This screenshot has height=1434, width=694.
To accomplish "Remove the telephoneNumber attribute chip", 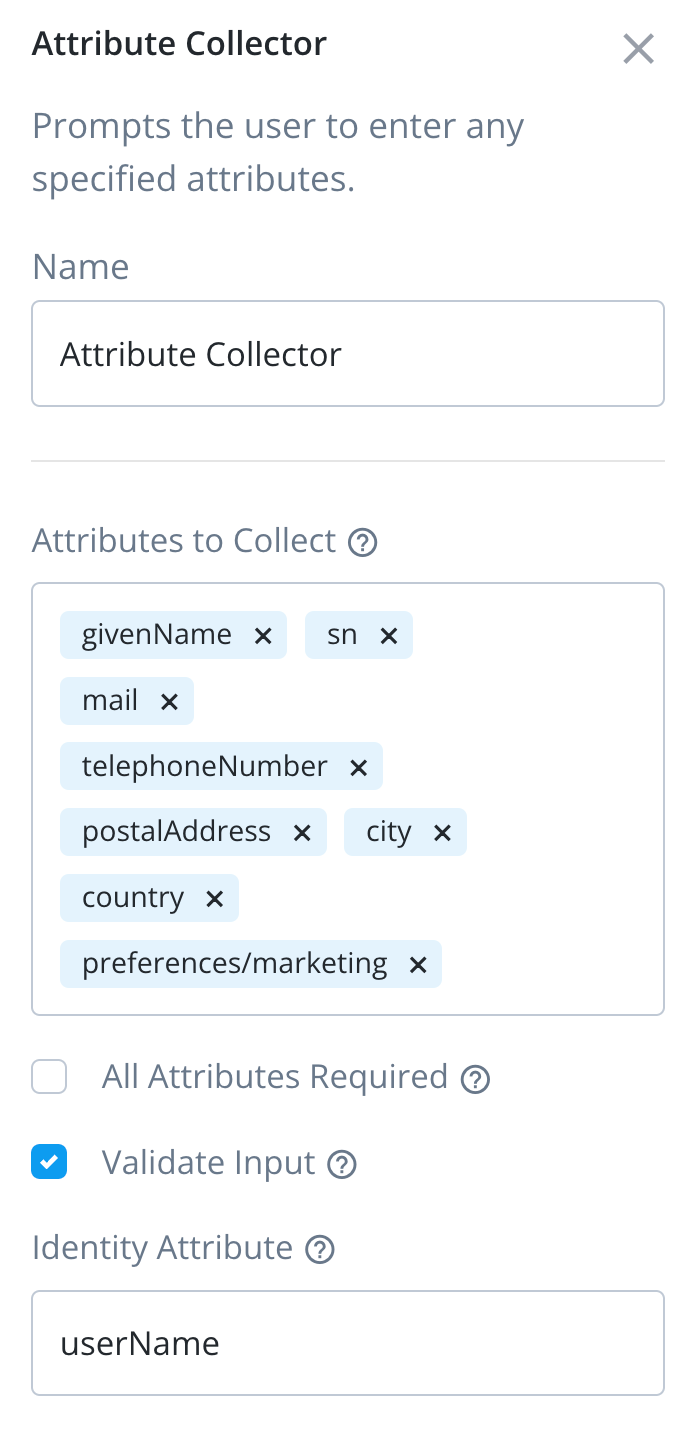I will [358, 766].
